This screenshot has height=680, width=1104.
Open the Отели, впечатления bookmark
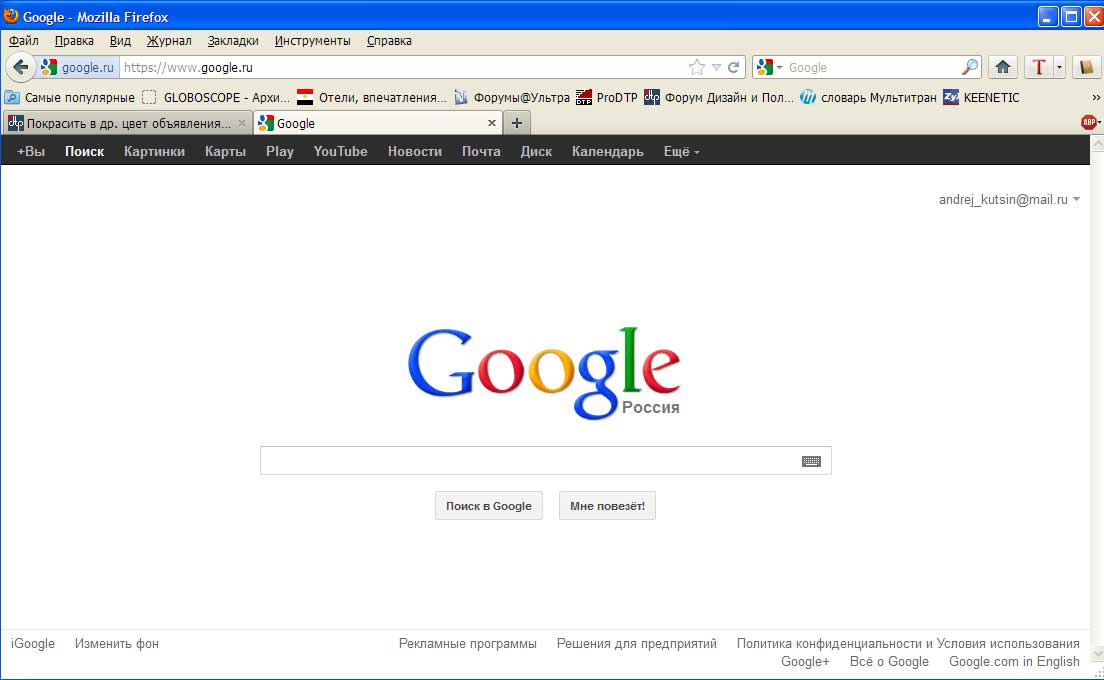tap(372, 98)
